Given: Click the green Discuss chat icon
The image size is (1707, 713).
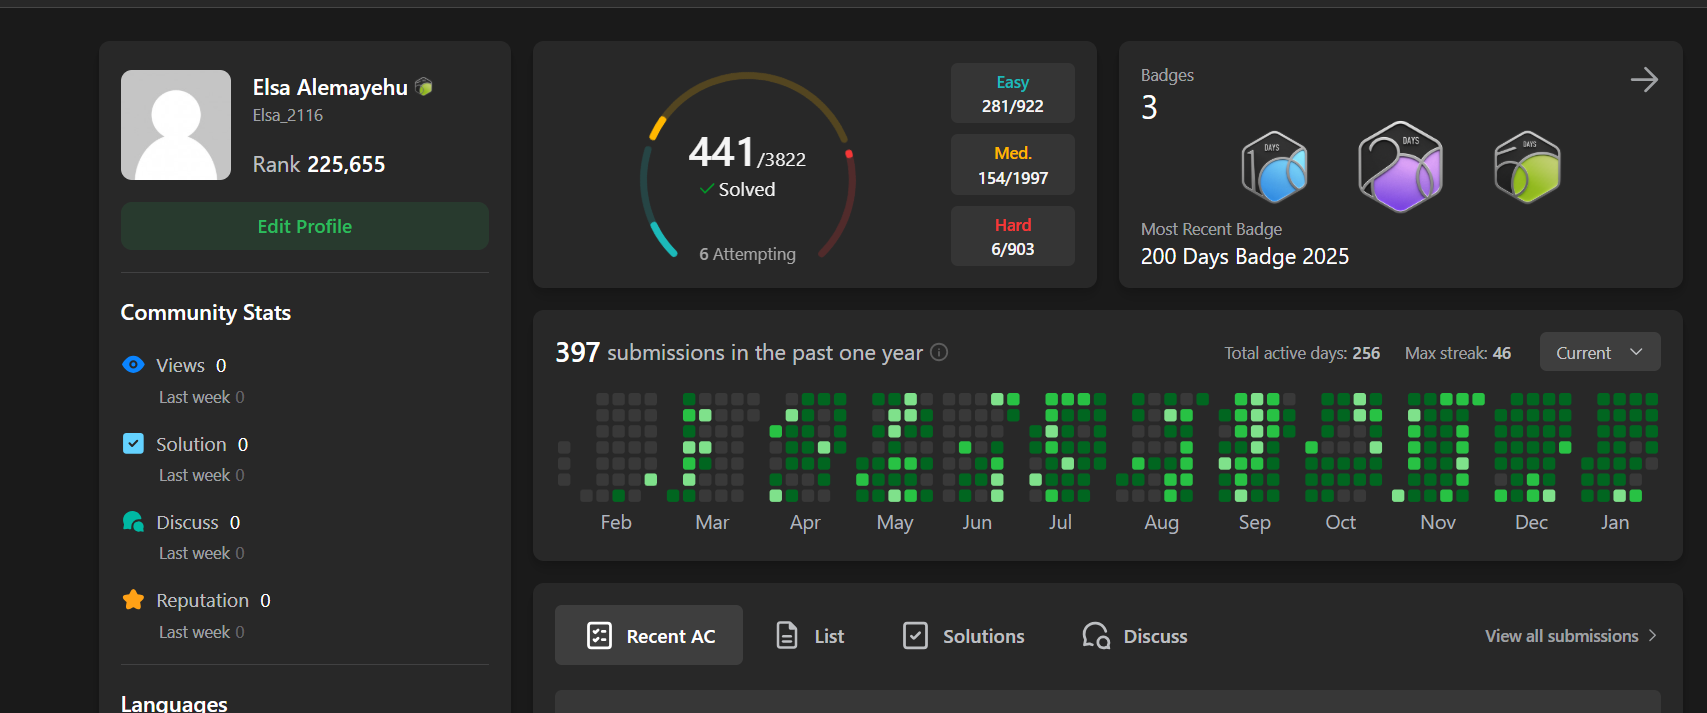Looking at the screenshot, I should [x=133, y=522].
